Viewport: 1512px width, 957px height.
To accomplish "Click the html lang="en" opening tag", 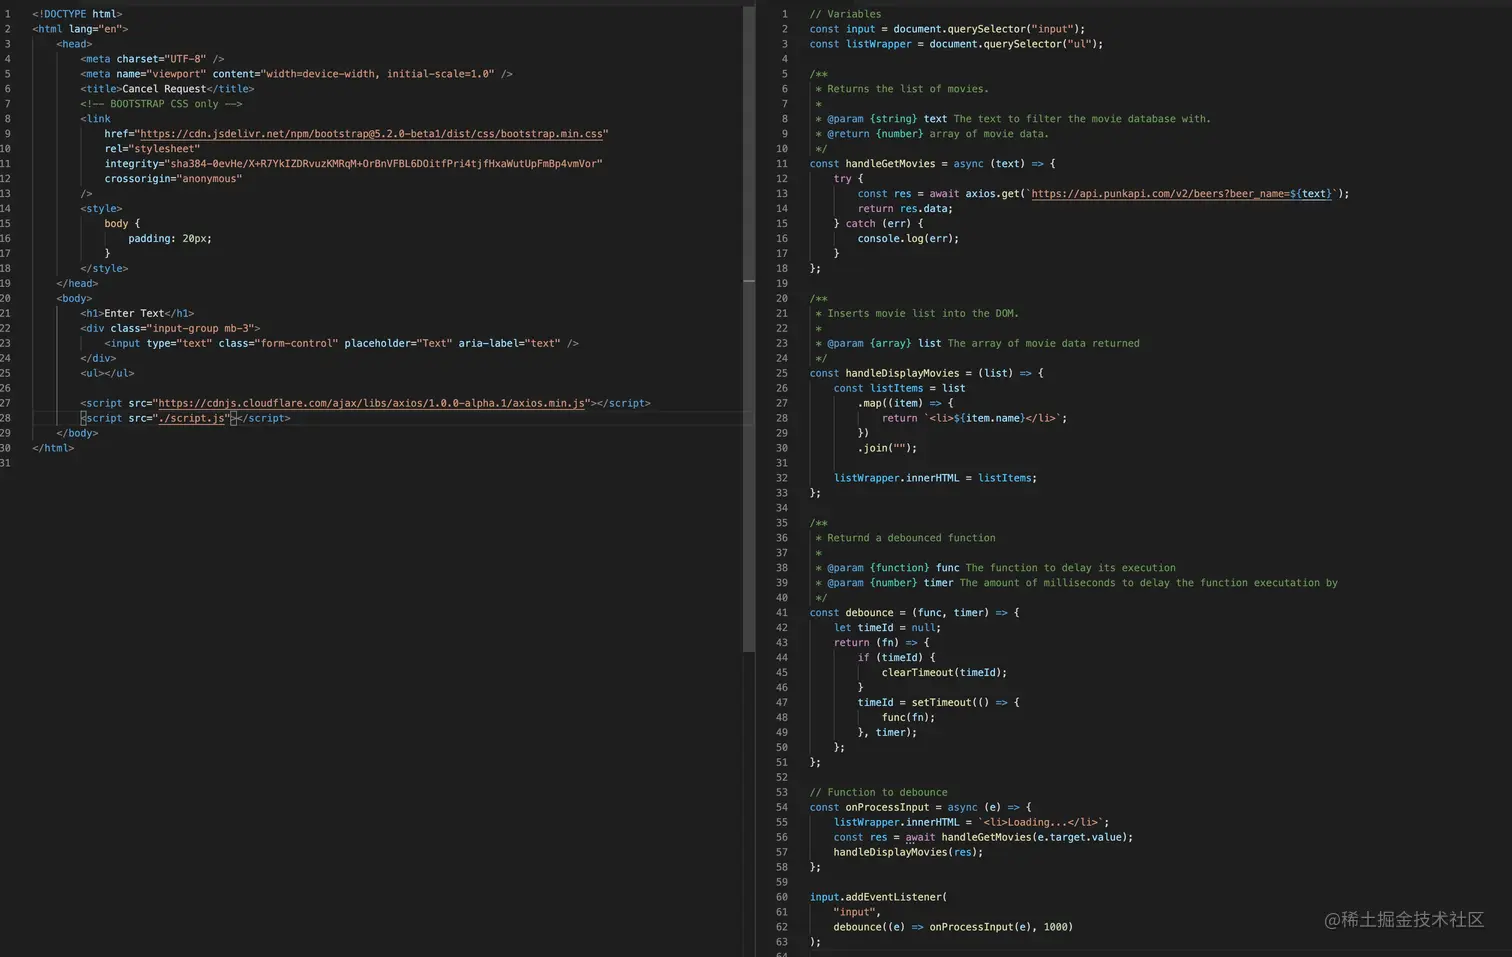I will point(80,29).
